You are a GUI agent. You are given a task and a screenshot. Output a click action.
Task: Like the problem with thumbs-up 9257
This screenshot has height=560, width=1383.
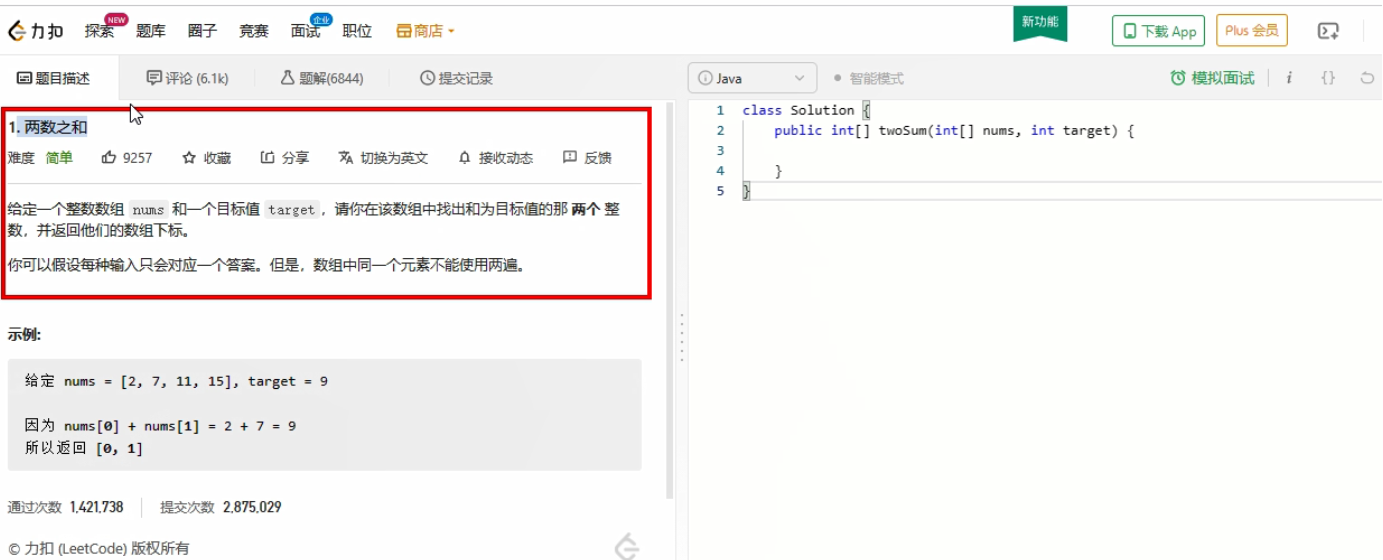[x=127, y=158]
